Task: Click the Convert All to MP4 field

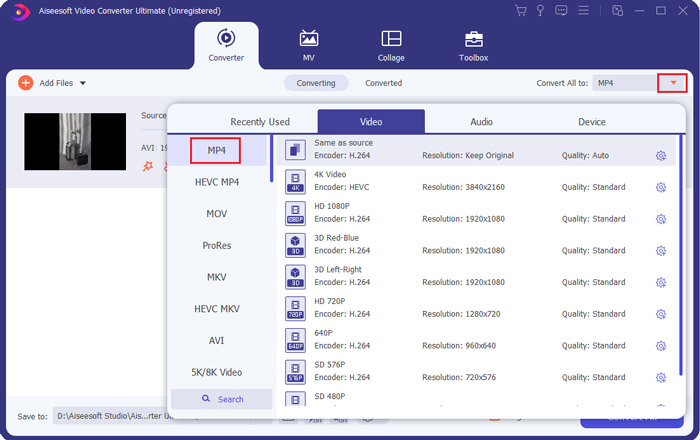Action: 624,83
